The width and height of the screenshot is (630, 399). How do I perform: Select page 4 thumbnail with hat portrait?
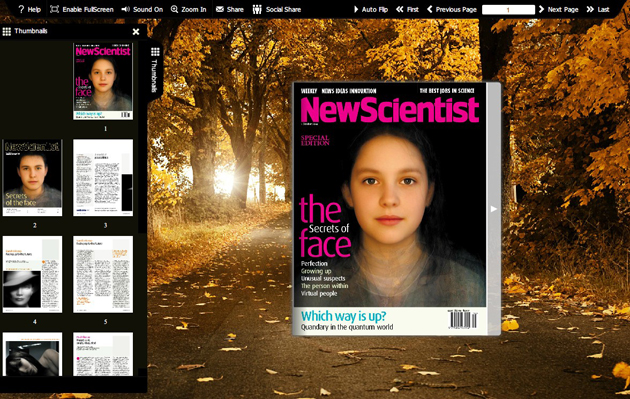click(32, 274)
